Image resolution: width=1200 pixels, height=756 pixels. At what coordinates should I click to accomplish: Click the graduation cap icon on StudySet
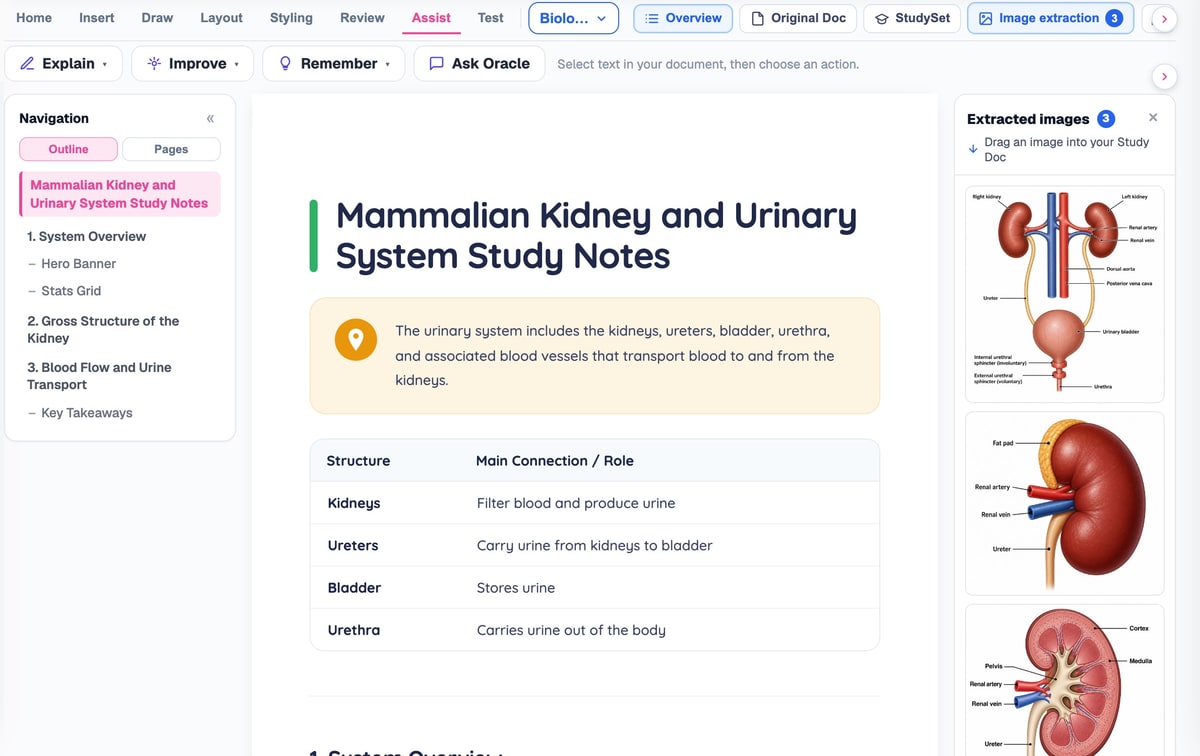882,18
